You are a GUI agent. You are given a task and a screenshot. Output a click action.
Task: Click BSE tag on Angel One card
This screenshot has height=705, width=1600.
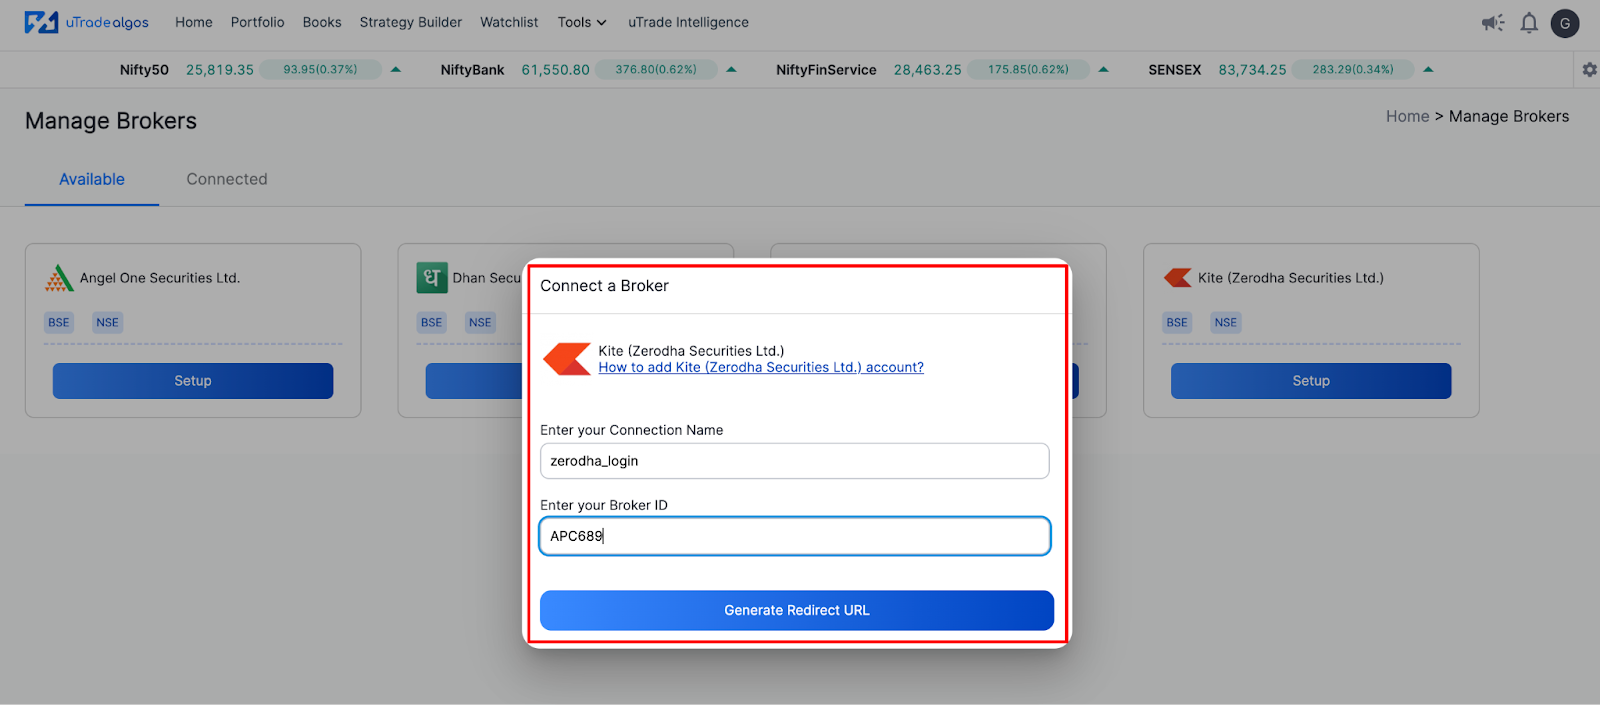[x=59, y=322]
